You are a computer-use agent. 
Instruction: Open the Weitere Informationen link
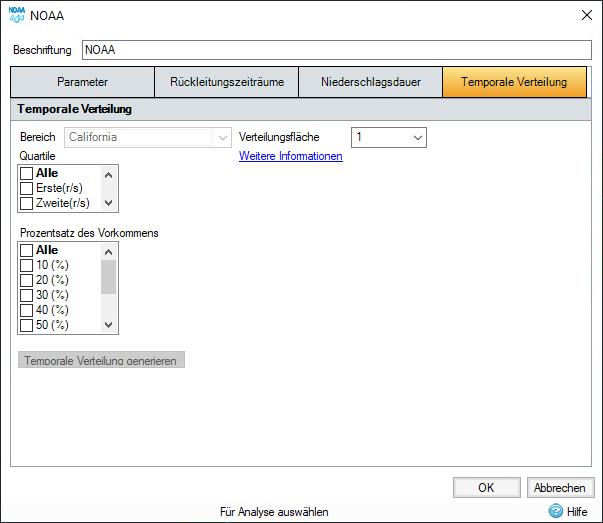pos(291,156)
